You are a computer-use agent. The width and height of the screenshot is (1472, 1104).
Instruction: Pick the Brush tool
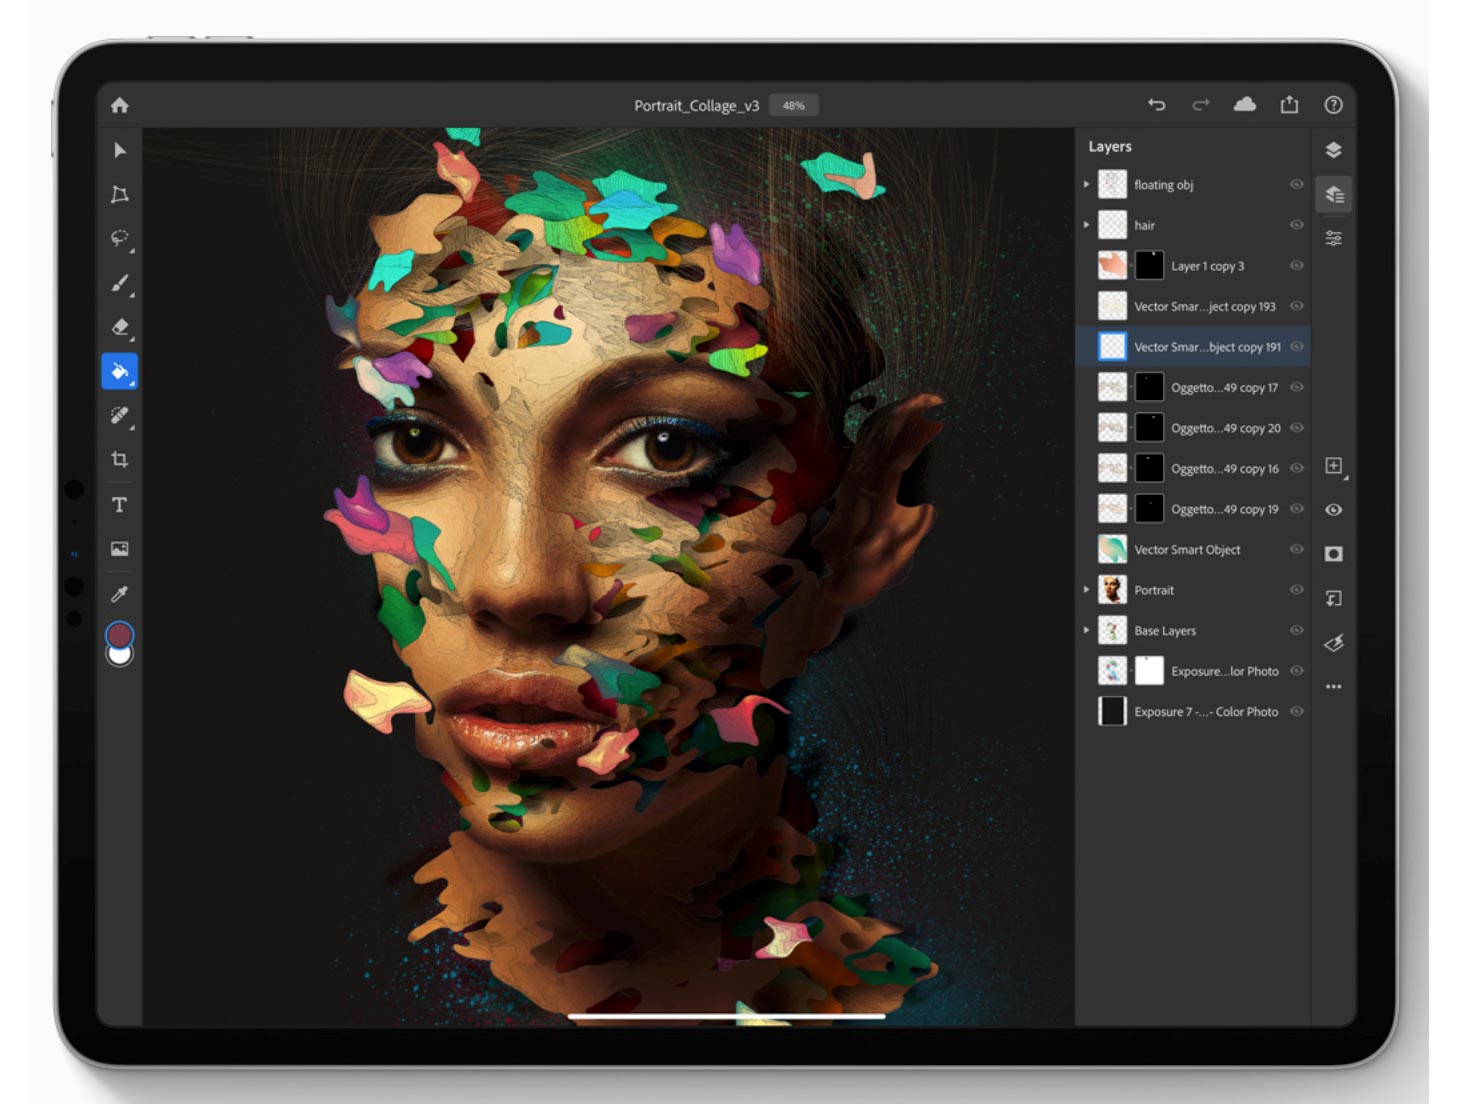click(x=120, y=283)
